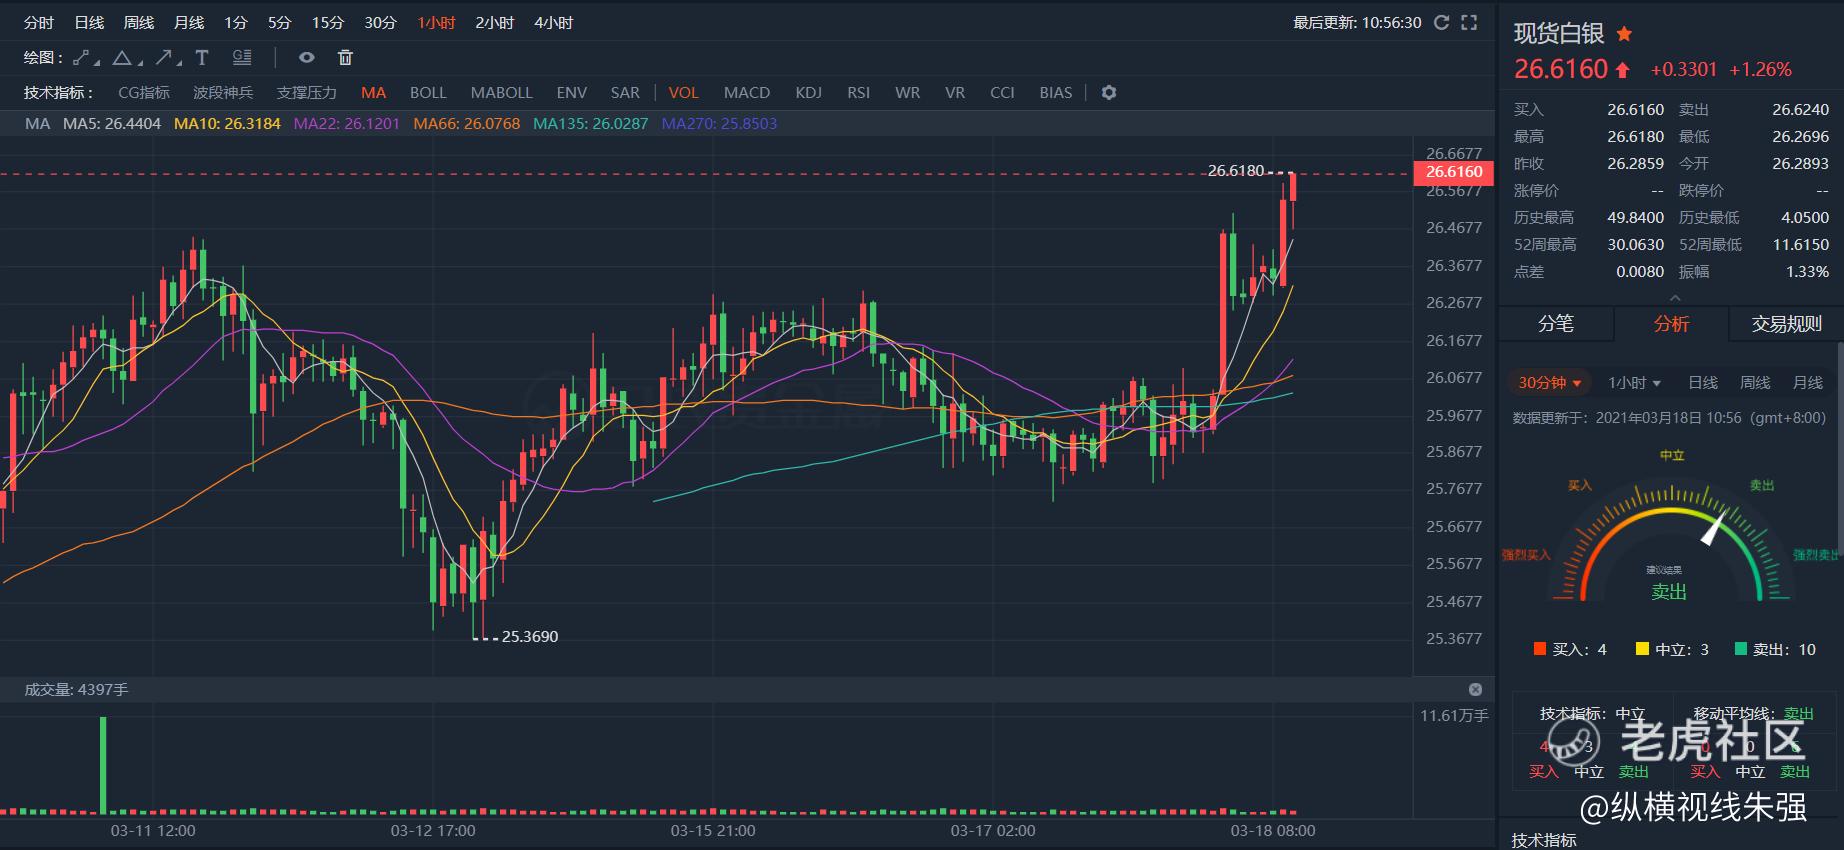Close the volume sub-chart panel
Viewport: 1844px width, 850px height.
point(1475,690)
